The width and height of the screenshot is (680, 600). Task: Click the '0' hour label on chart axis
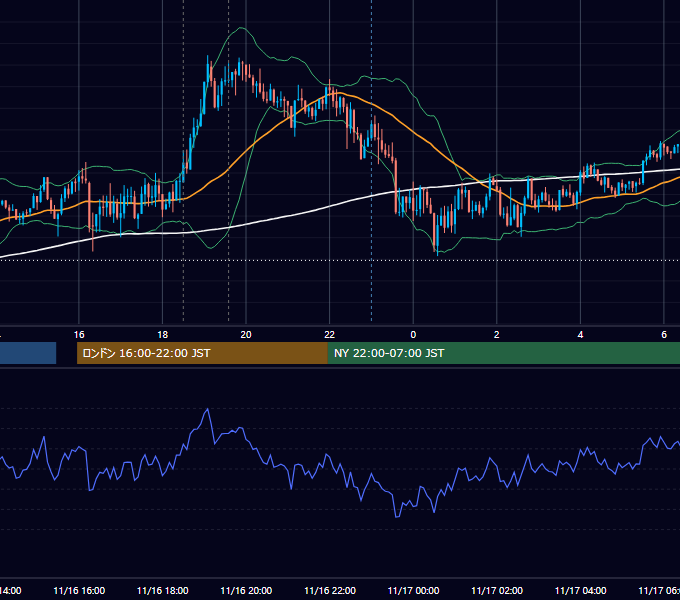point(413,335)
